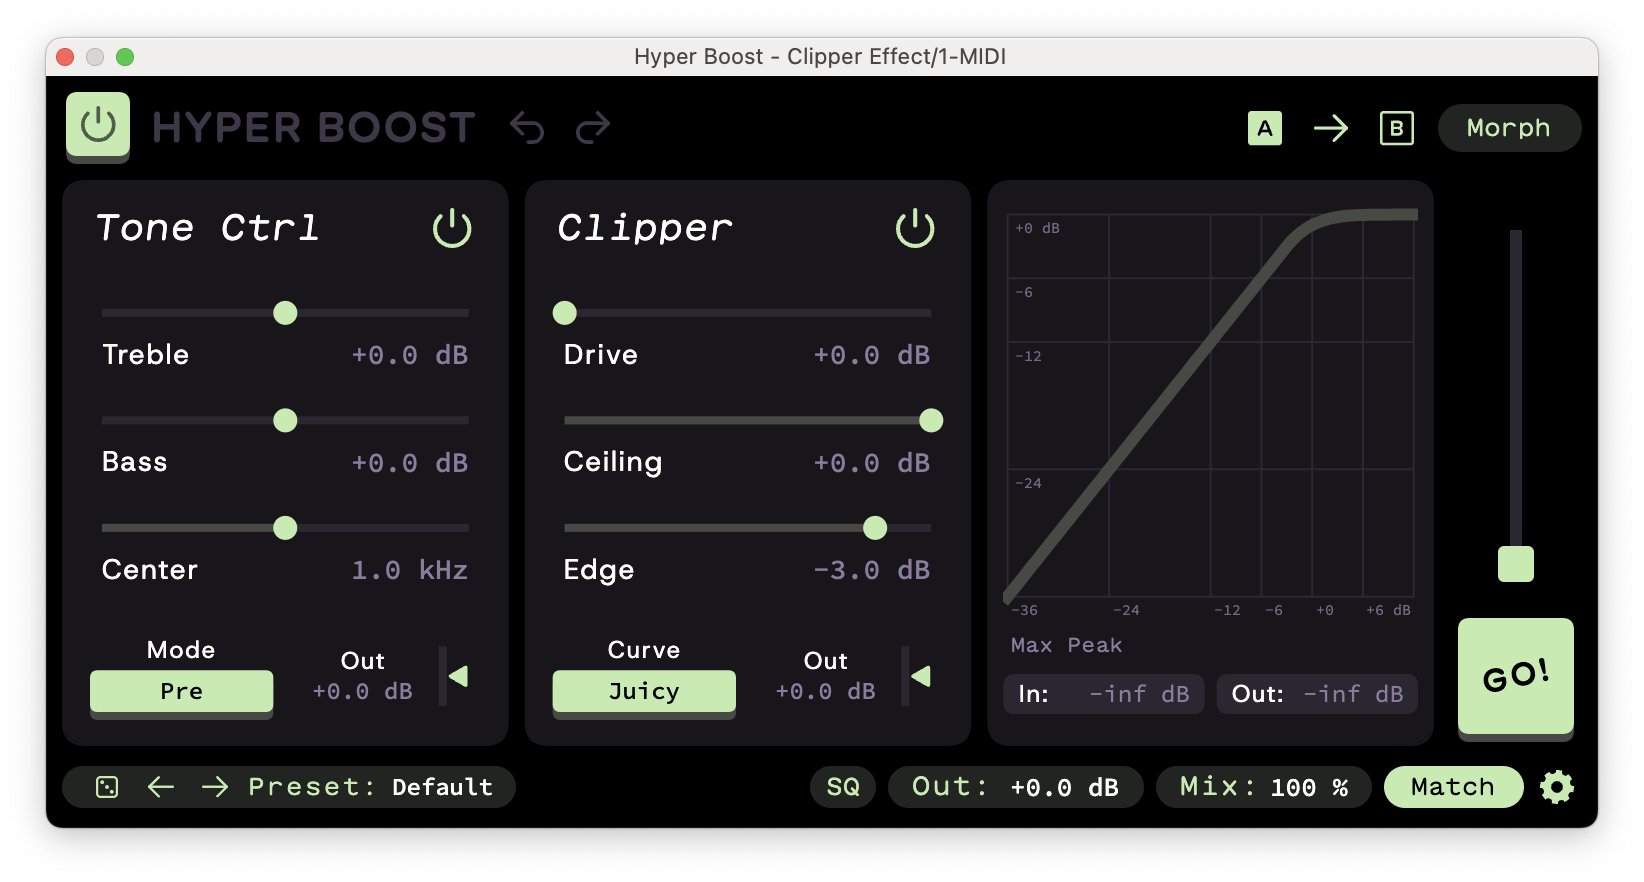Viewport: 1644px width, 882px height.
Task: Toggle main Hyper Boost power button
Action: [x=98, y=125]
